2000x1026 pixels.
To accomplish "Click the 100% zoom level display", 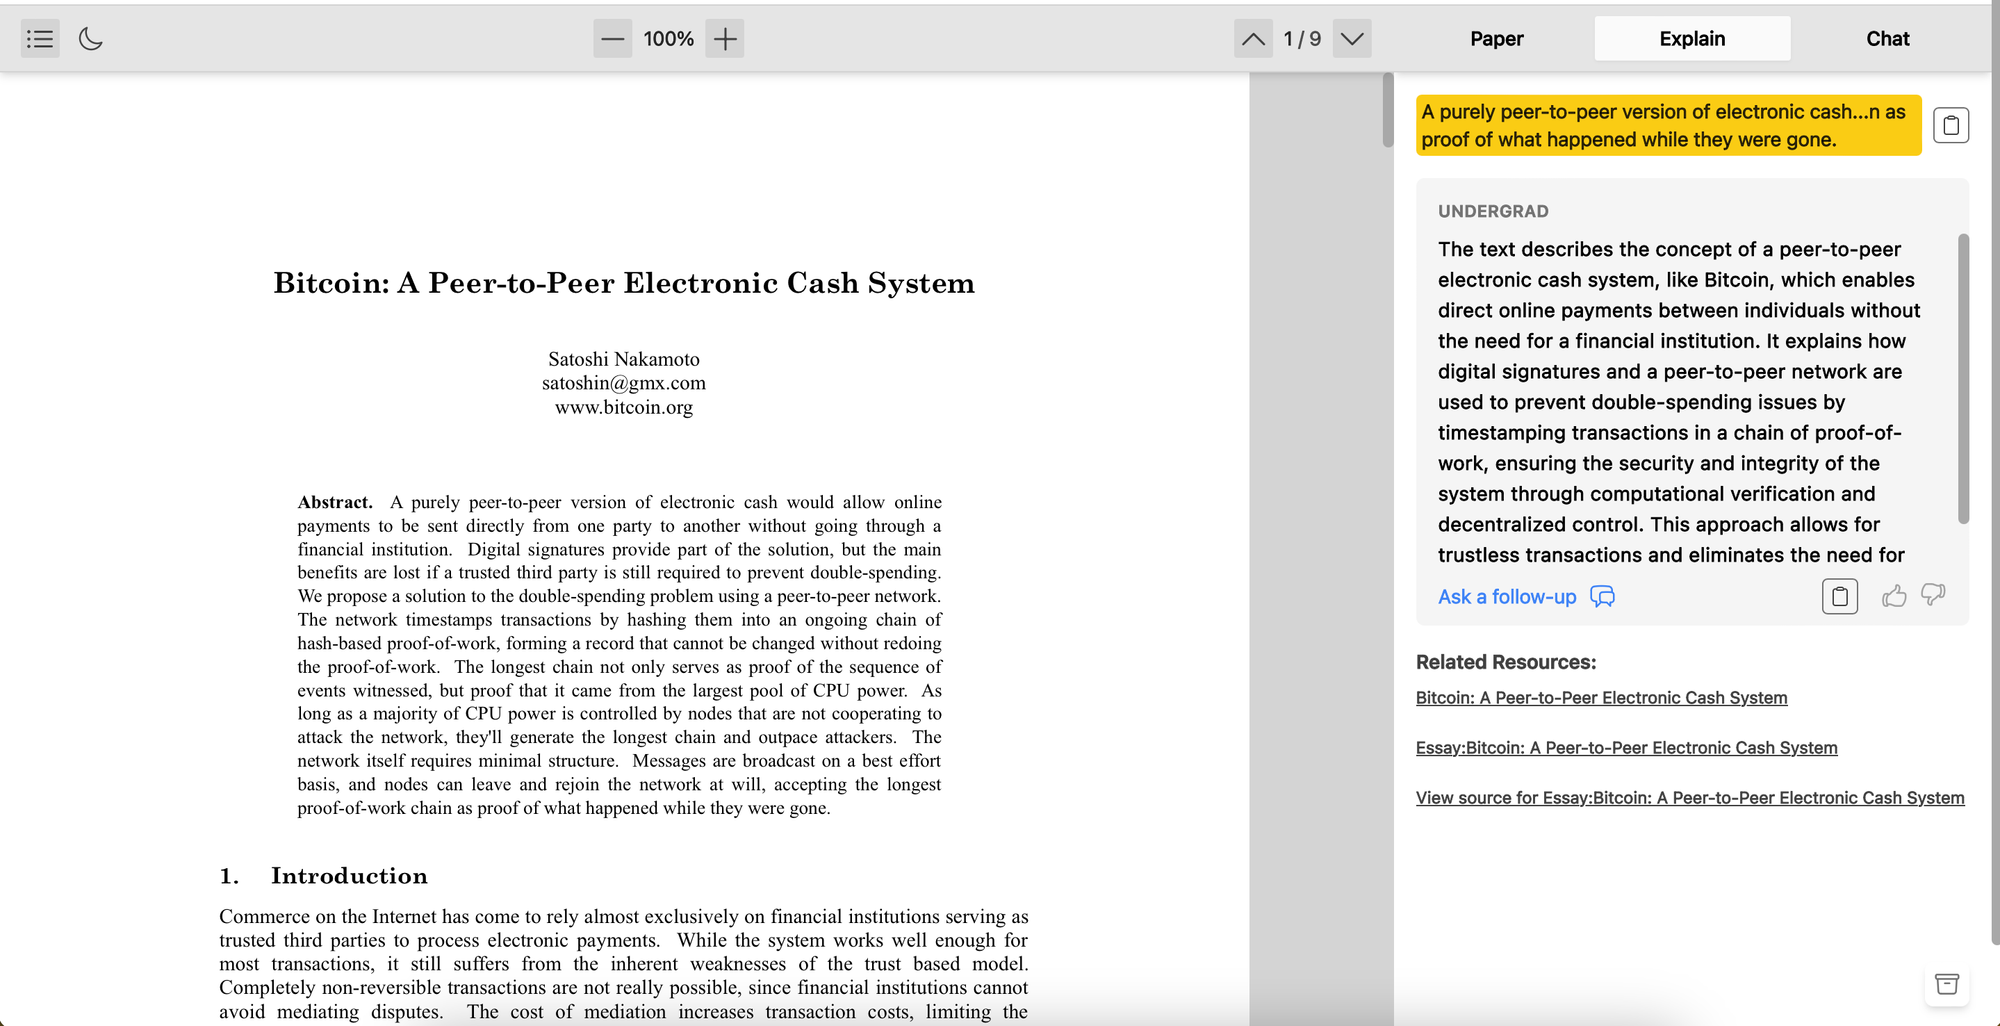I will coord(669,39).
